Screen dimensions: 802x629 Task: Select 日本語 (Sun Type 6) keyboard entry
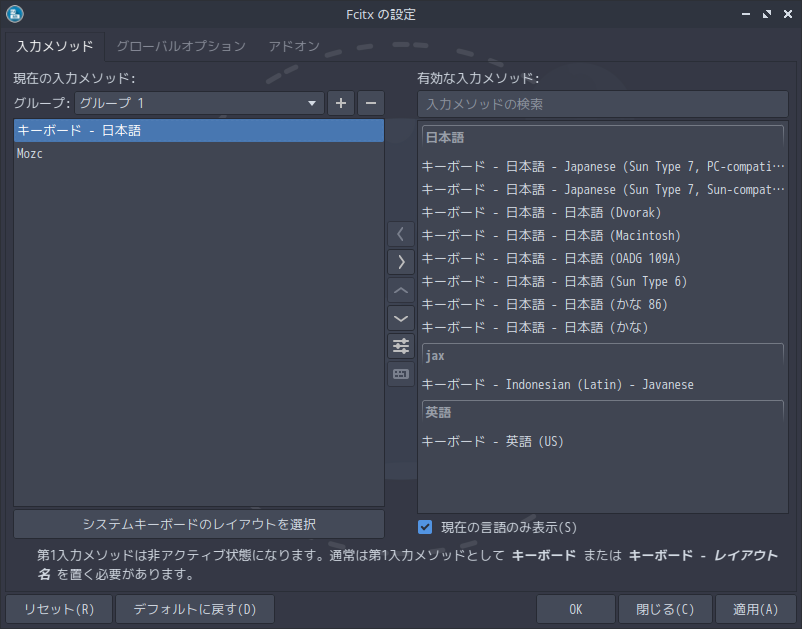[x=603, y=282]
